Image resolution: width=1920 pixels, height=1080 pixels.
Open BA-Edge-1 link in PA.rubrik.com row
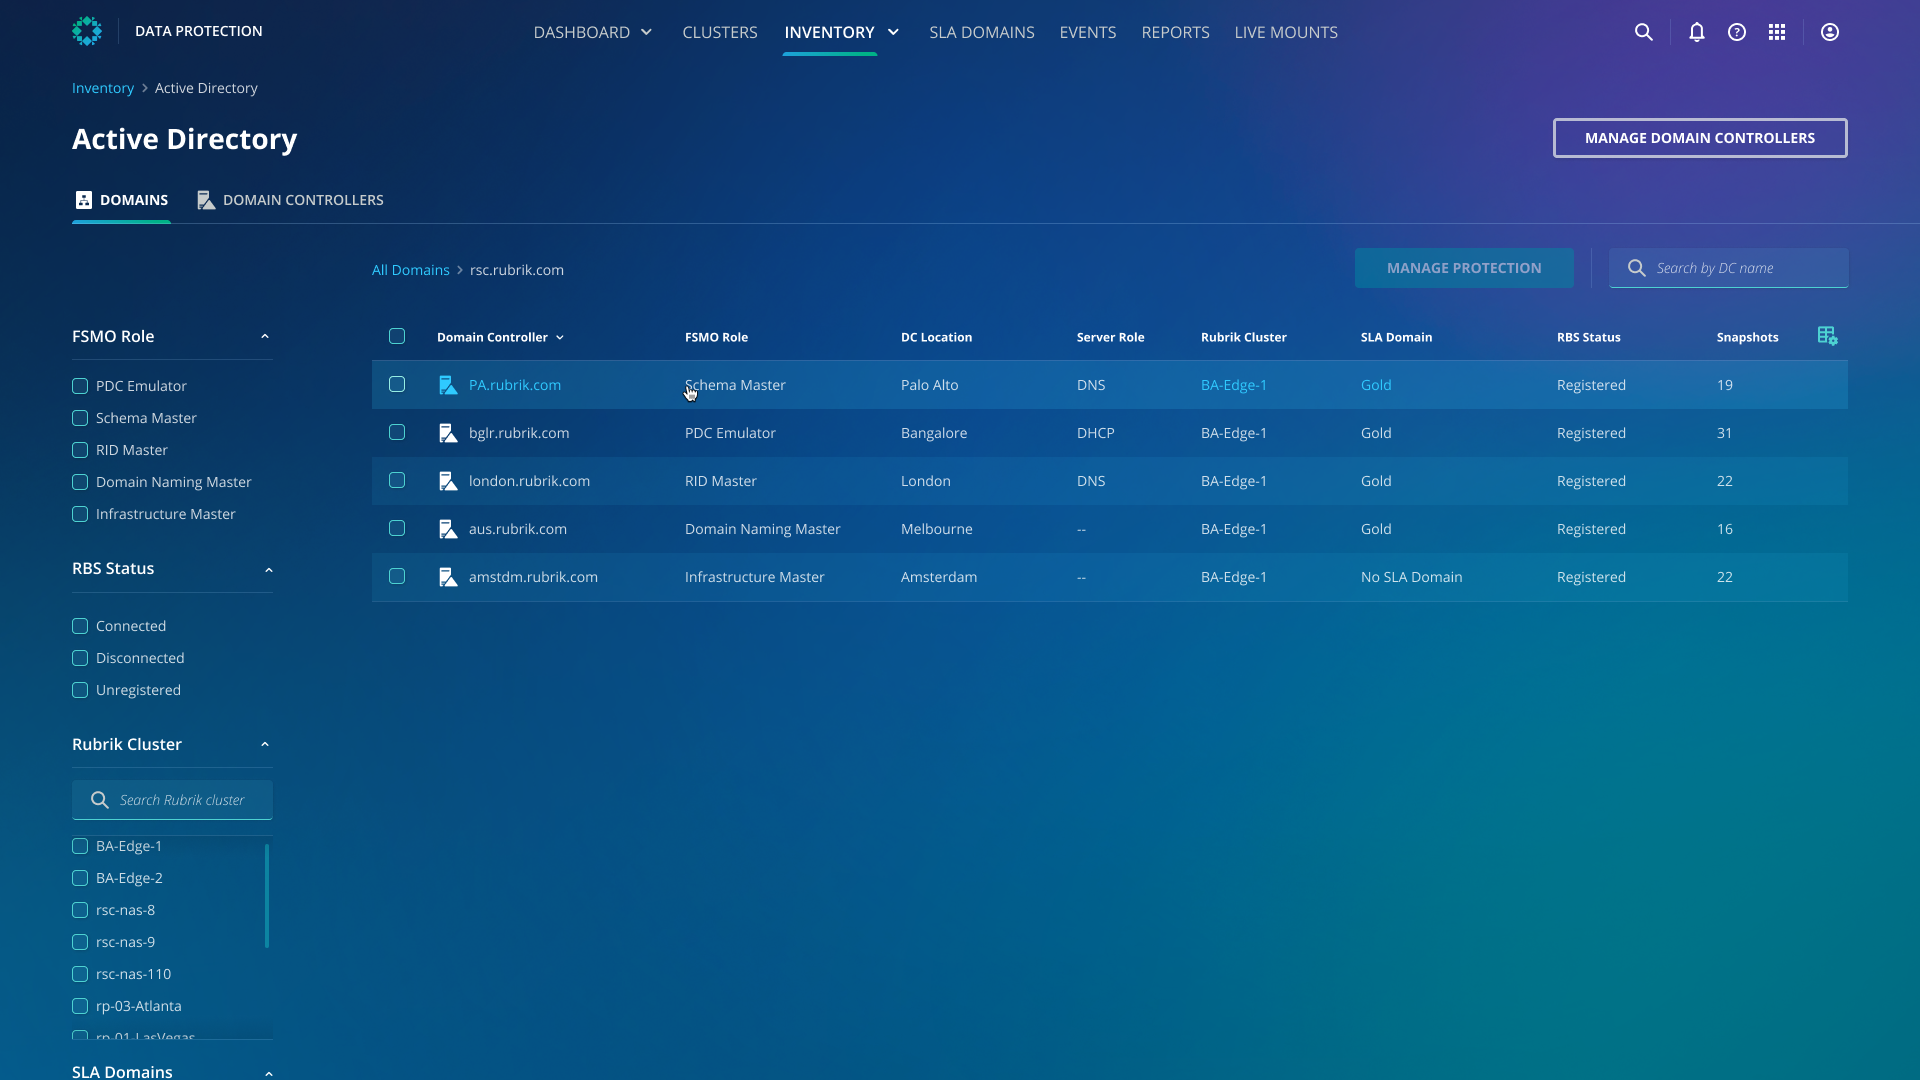coord(1234,385)
